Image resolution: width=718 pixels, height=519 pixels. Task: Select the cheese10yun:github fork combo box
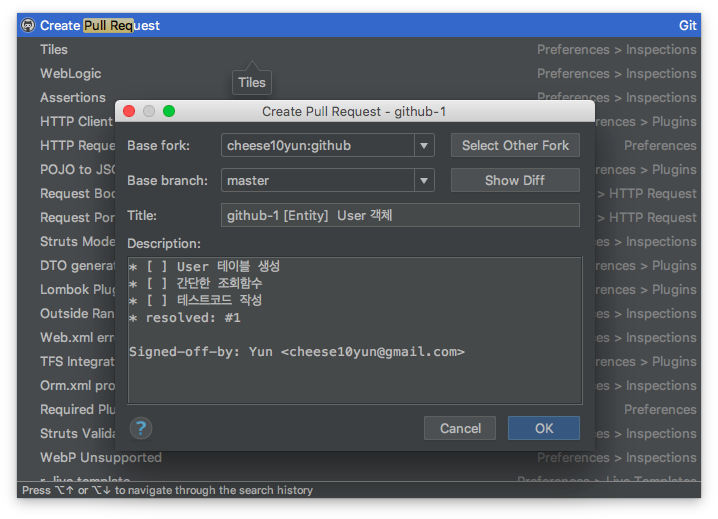(327, 146)
